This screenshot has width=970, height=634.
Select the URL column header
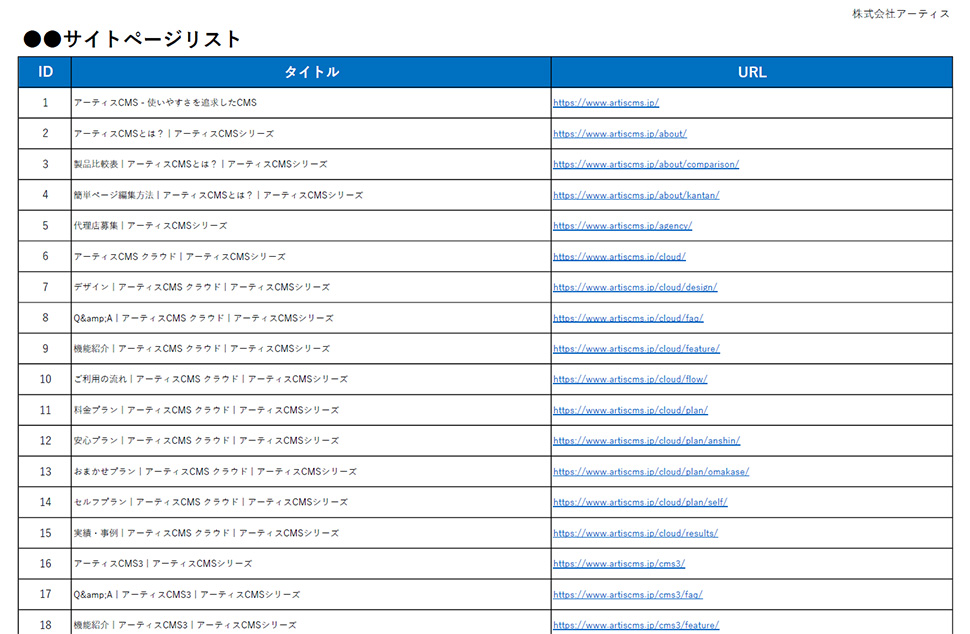[752, 72]
